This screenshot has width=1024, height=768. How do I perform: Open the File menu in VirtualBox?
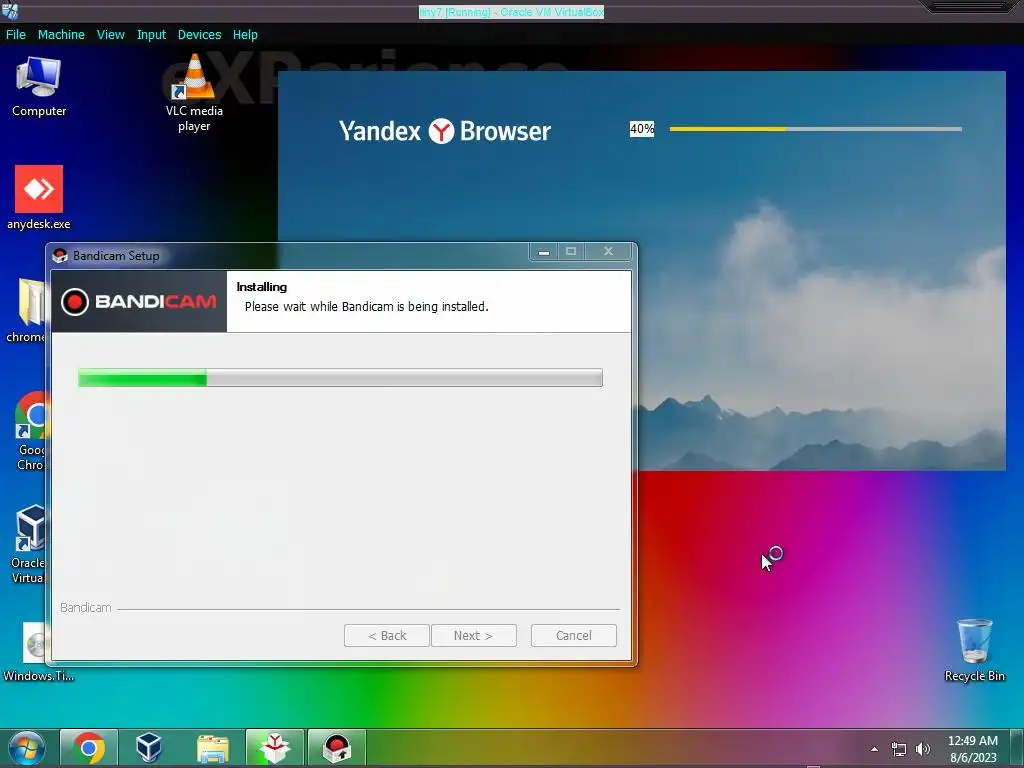(x=16, y=35)
